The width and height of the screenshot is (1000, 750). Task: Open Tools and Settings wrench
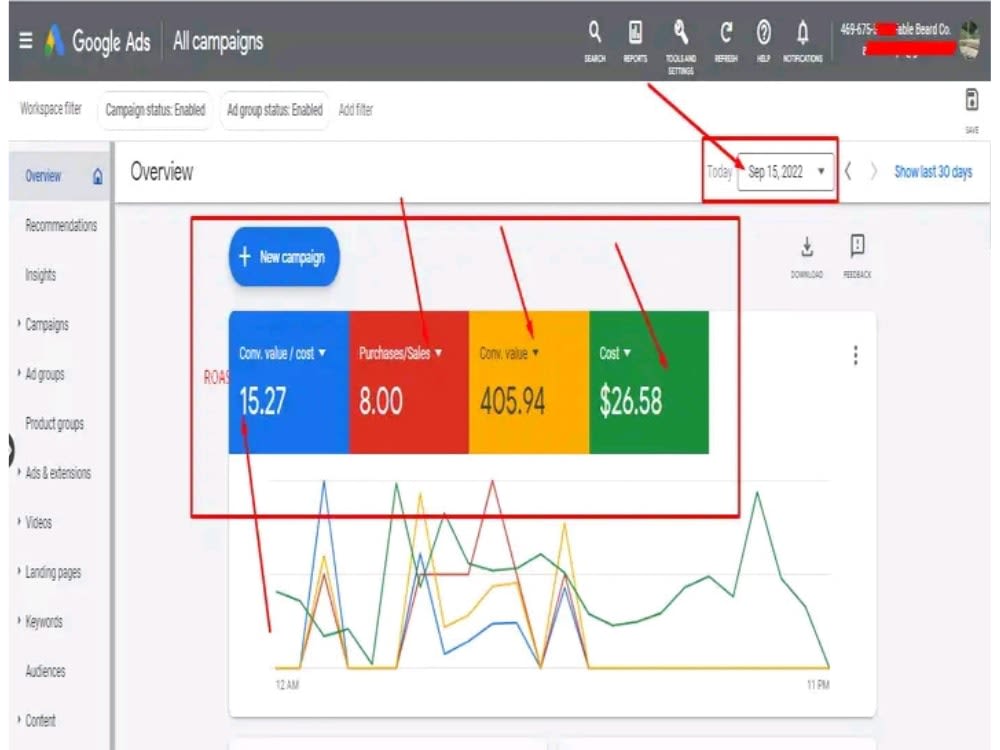point(680,46)
